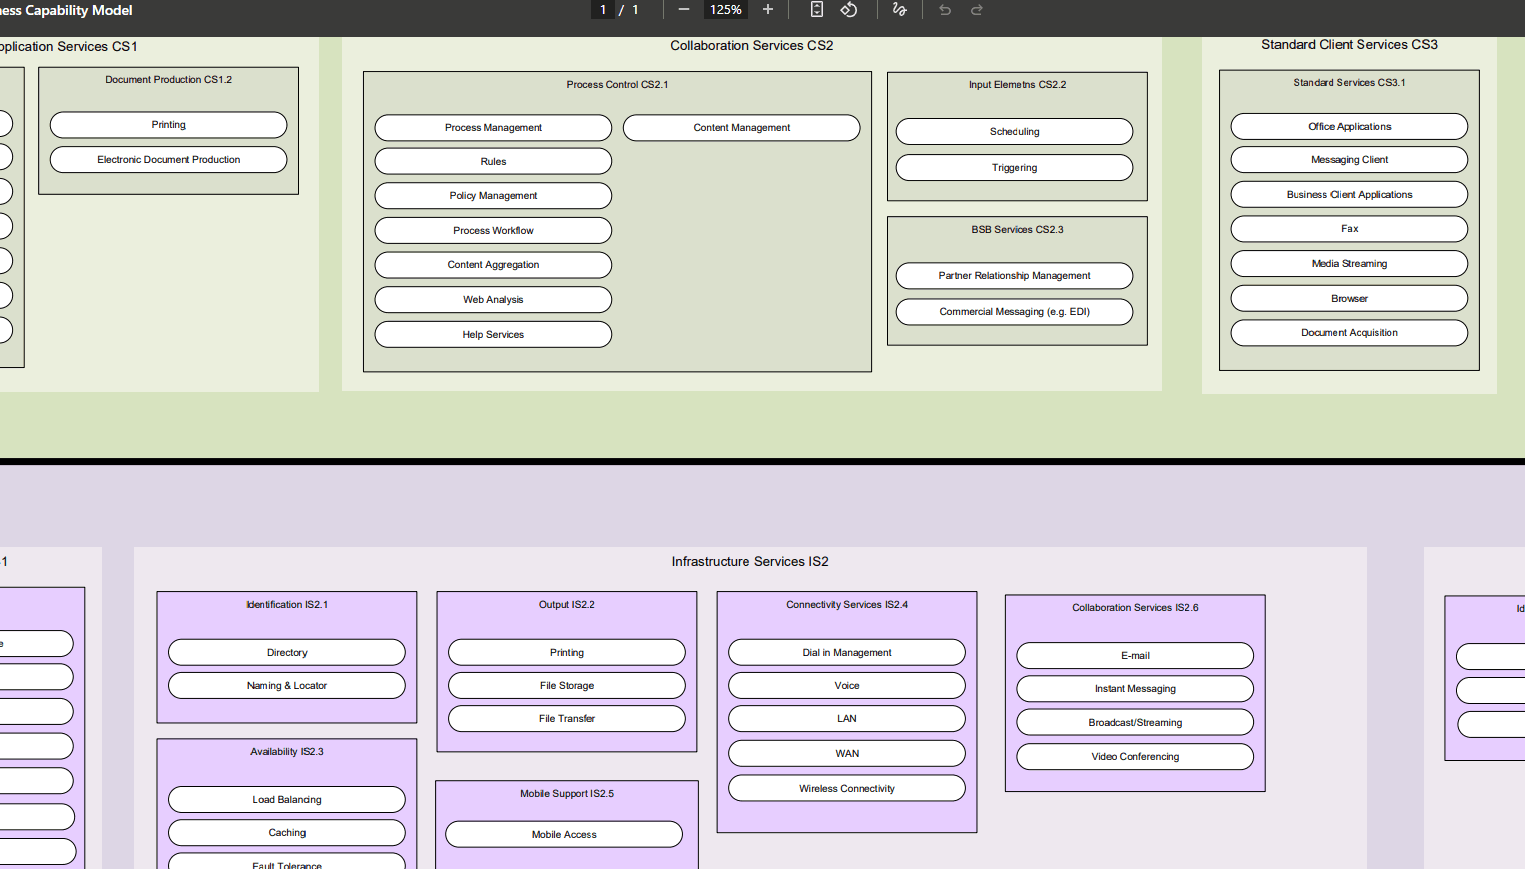Select the E-mail box under Collaboration Services IS2.6
Image resolution: width=1525 pixels, height=869 pixels.
pyautogui.click(x=1135, y=655)
